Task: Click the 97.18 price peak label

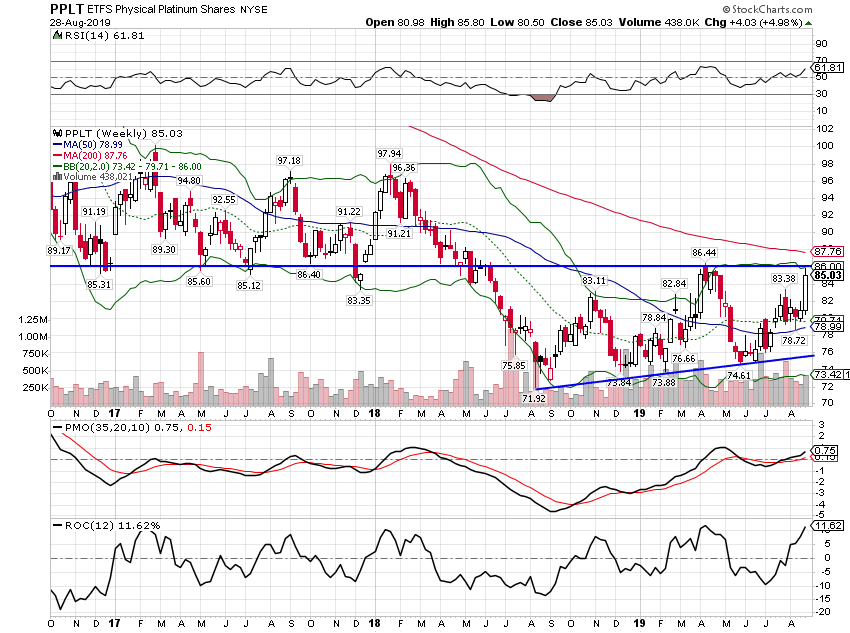Action: coord(289,161)
